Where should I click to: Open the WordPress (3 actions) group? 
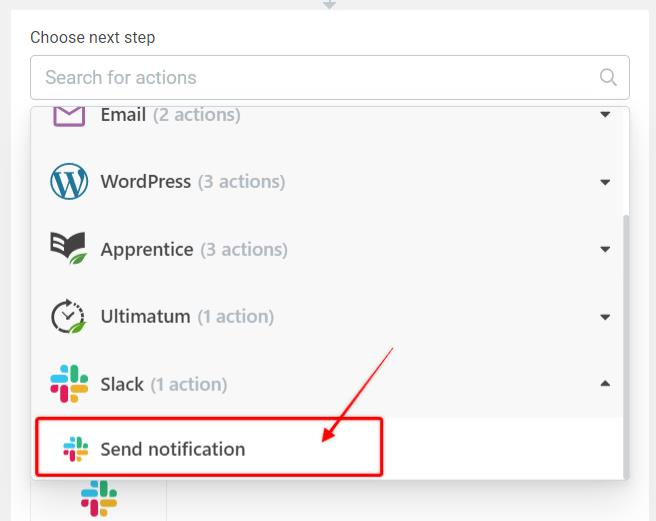(192, 182)
